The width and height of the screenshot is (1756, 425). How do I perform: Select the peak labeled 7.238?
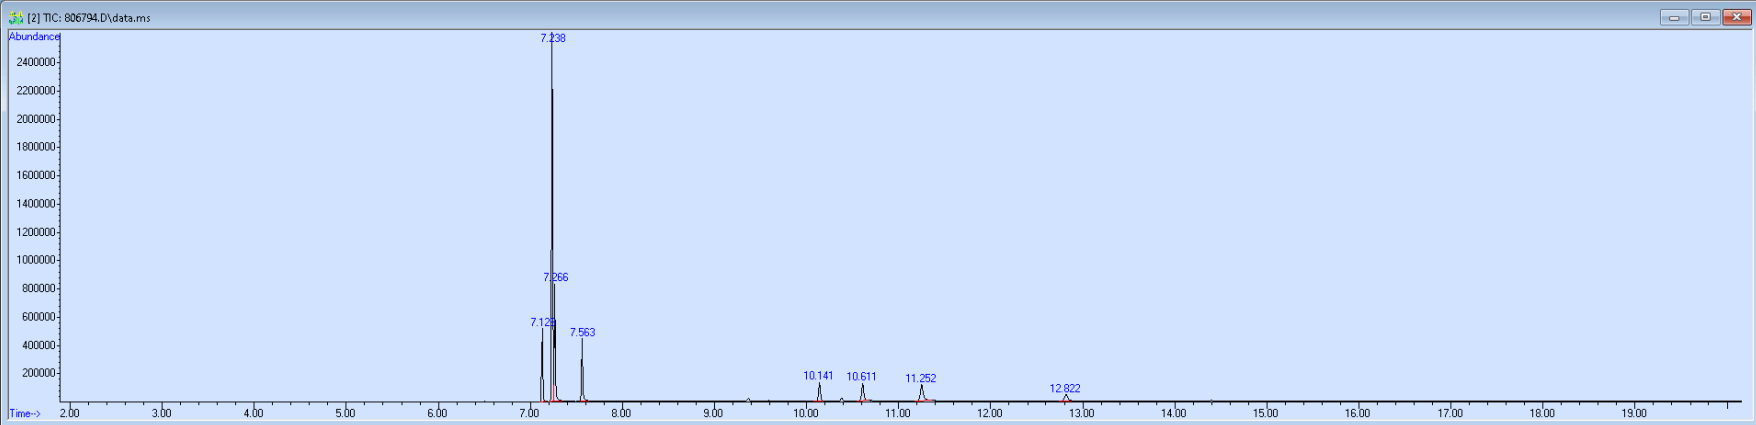[553, 38]
